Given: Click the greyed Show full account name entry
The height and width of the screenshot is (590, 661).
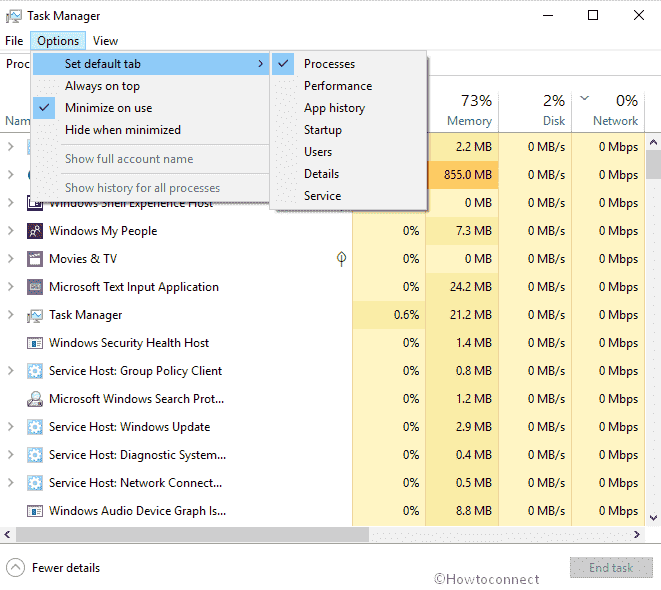Looking at the screenshot, I should [x=151, y=159].
